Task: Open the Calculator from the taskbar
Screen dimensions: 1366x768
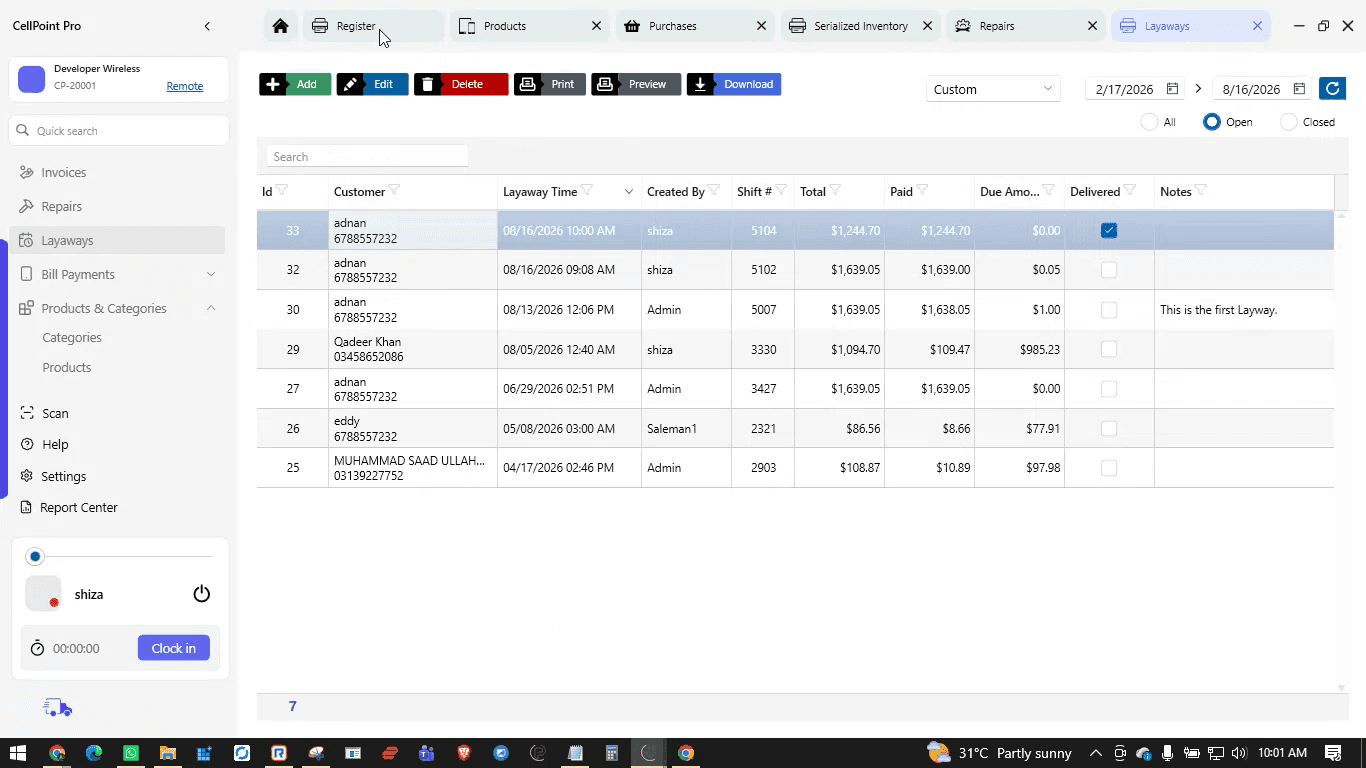Action: (x=612, y=753)
